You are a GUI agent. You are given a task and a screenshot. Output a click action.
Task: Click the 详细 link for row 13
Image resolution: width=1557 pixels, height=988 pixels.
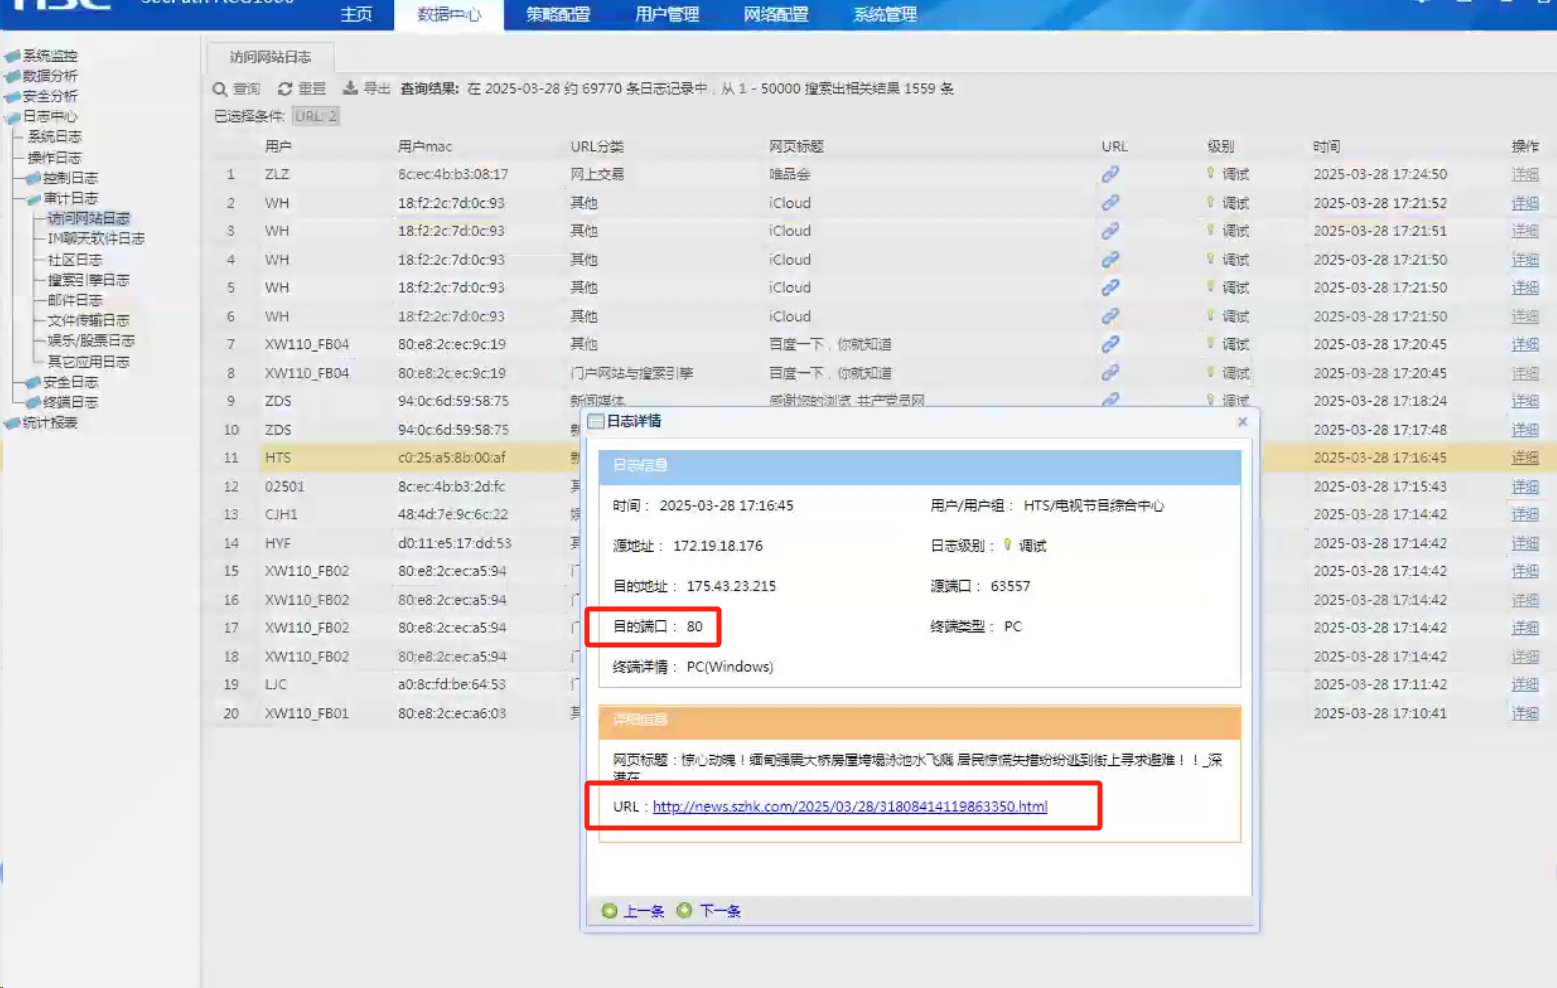pyautogui.click(x=1525, y=514)
